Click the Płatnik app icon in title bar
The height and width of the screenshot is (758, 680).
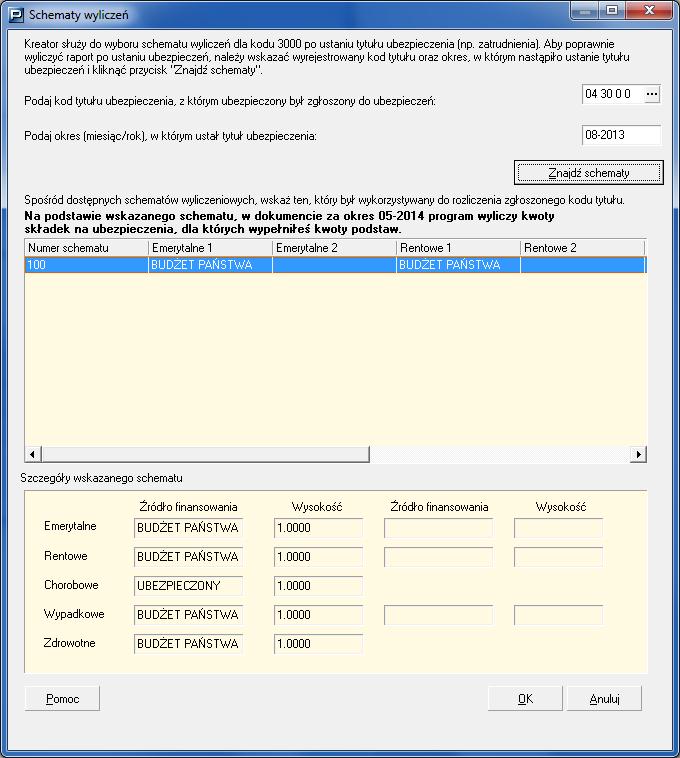[x=16, y=15]
